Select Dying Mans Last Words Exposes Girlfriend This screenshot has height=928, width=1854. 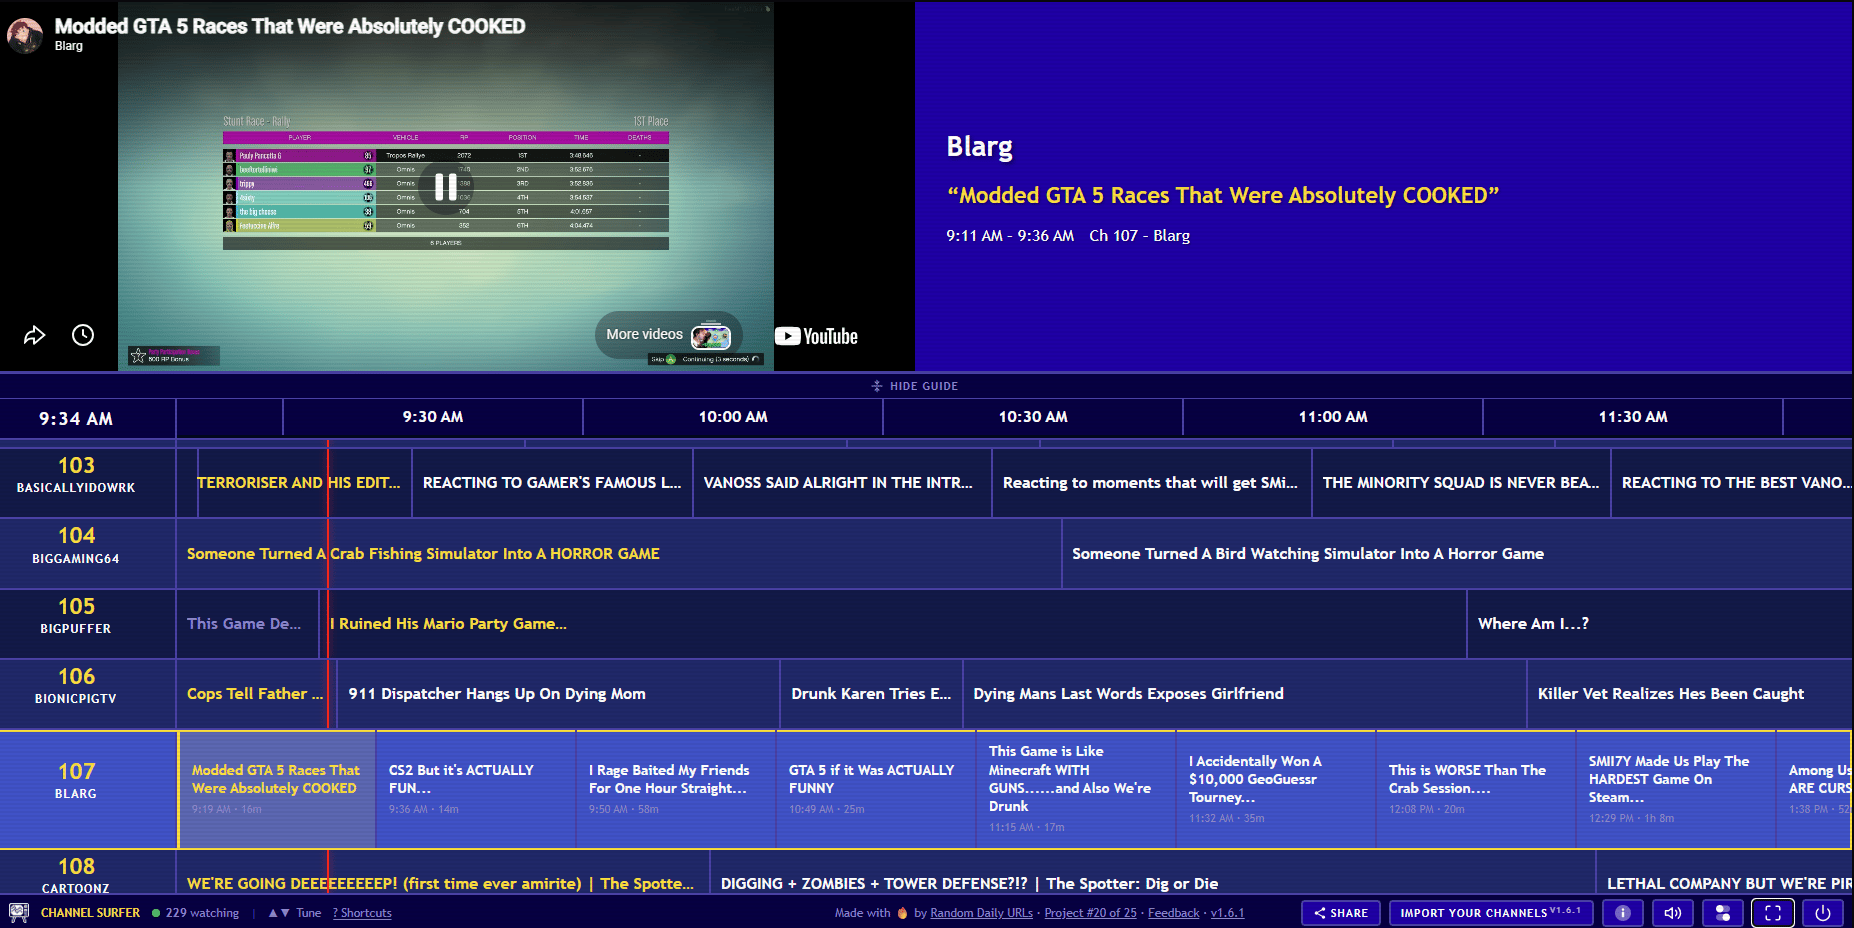tap(1245, 693)
